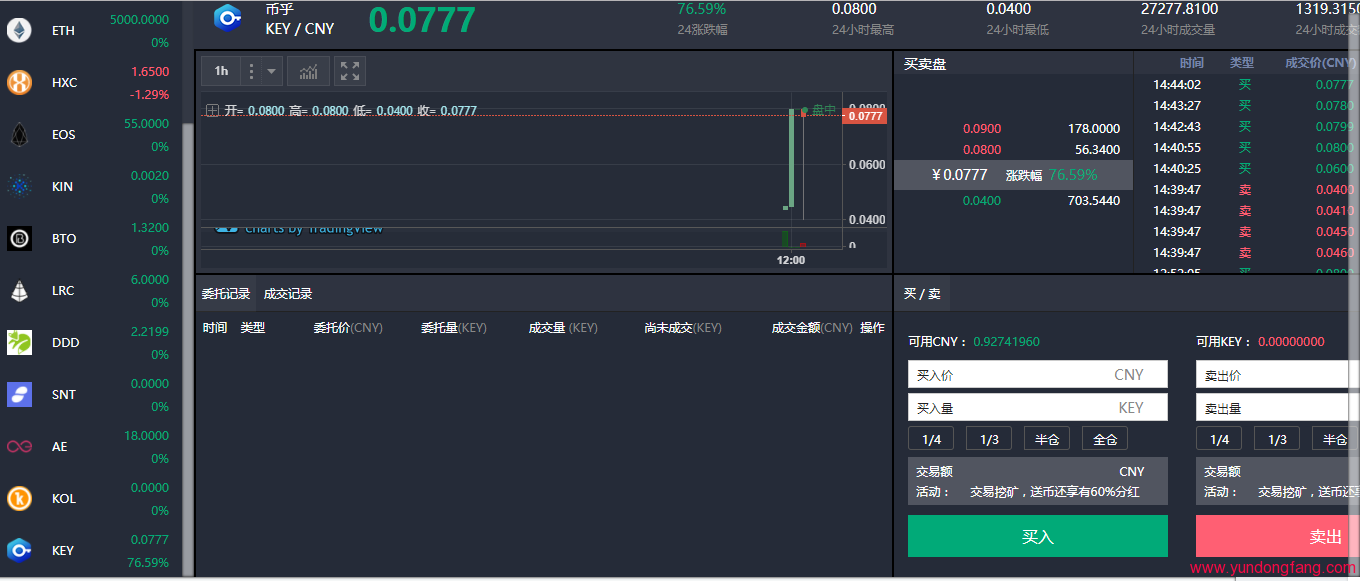Open the chart indicators icon

click(x=309, y=71)
